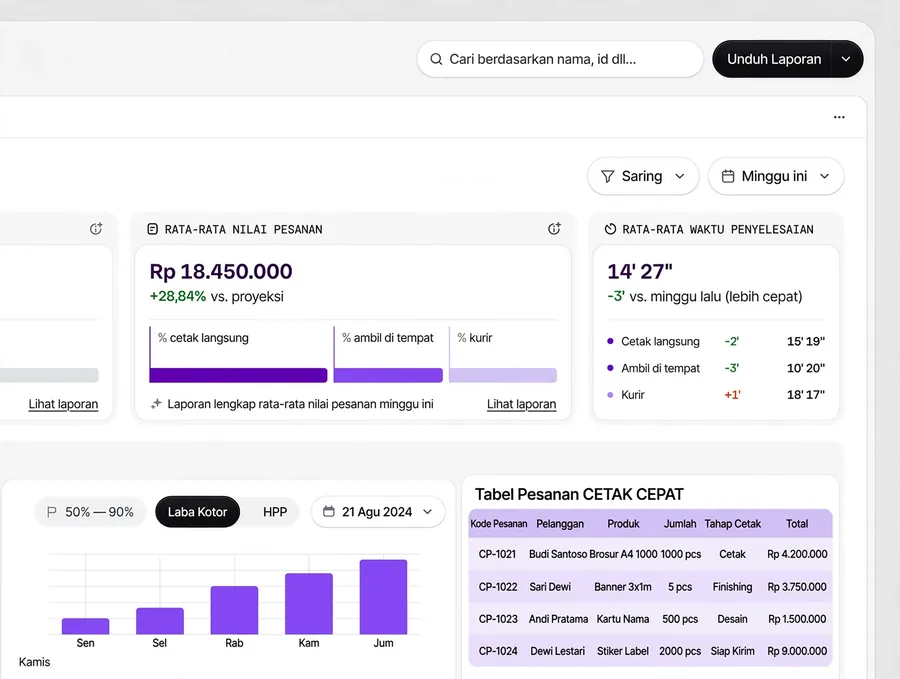This screenshot has height=679, width=900.
Task: Click the timer icon beside RATA-RATA WAKTU PENYELESAIAN
Action: click(x=610, y=229)
